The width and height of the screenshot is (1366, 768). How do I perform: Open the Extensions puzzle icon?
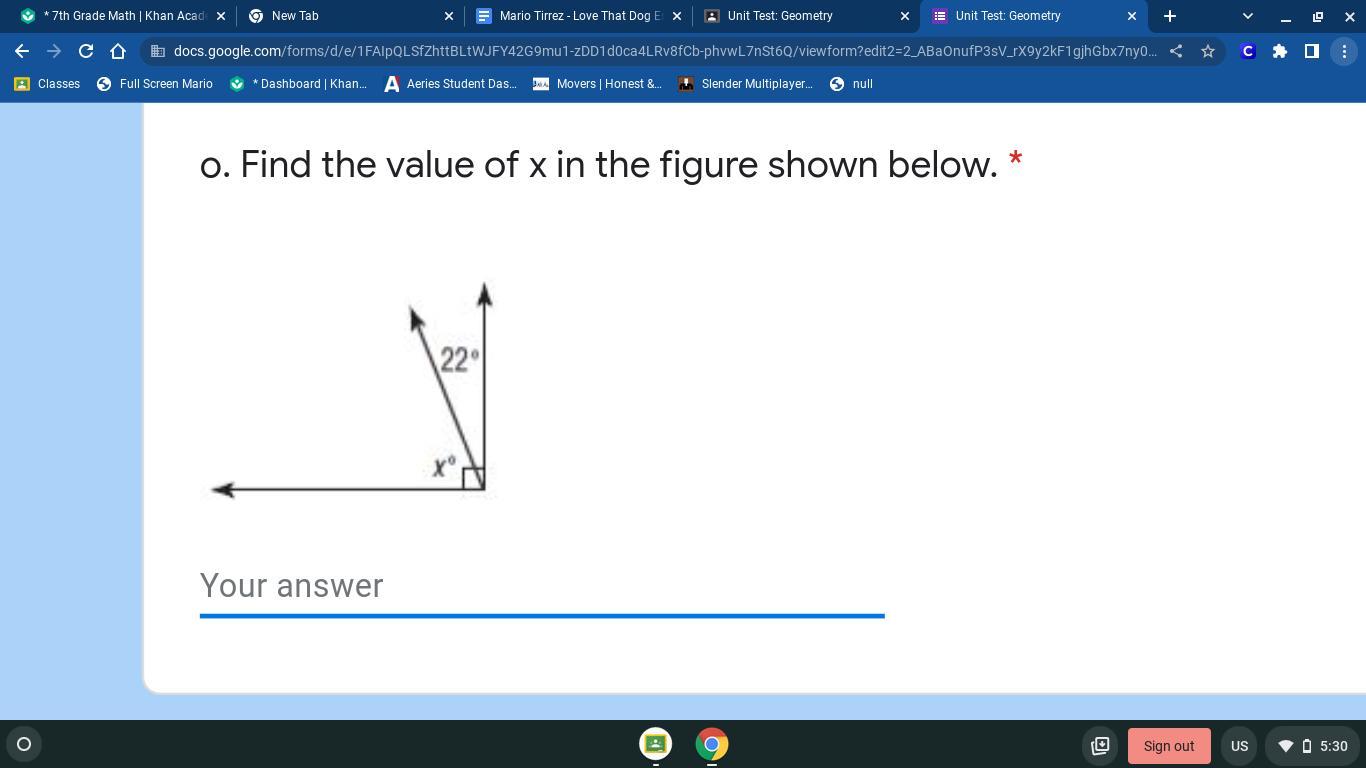[x=1280, y=51]
